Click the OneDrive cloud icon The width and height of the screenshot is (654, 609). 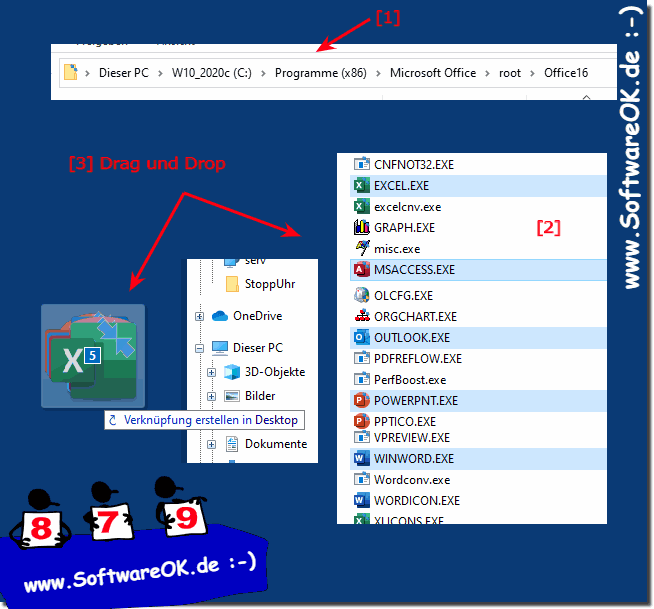pyautogui.click(x=220, y=316)
